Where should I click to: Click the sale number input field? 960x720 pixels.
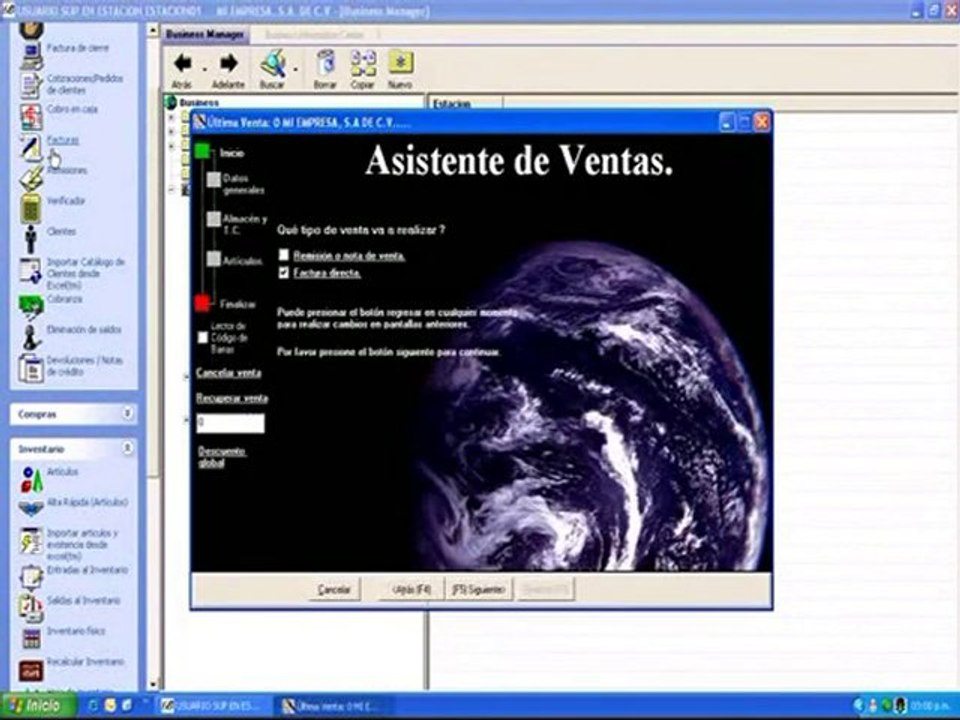point(230,423)
